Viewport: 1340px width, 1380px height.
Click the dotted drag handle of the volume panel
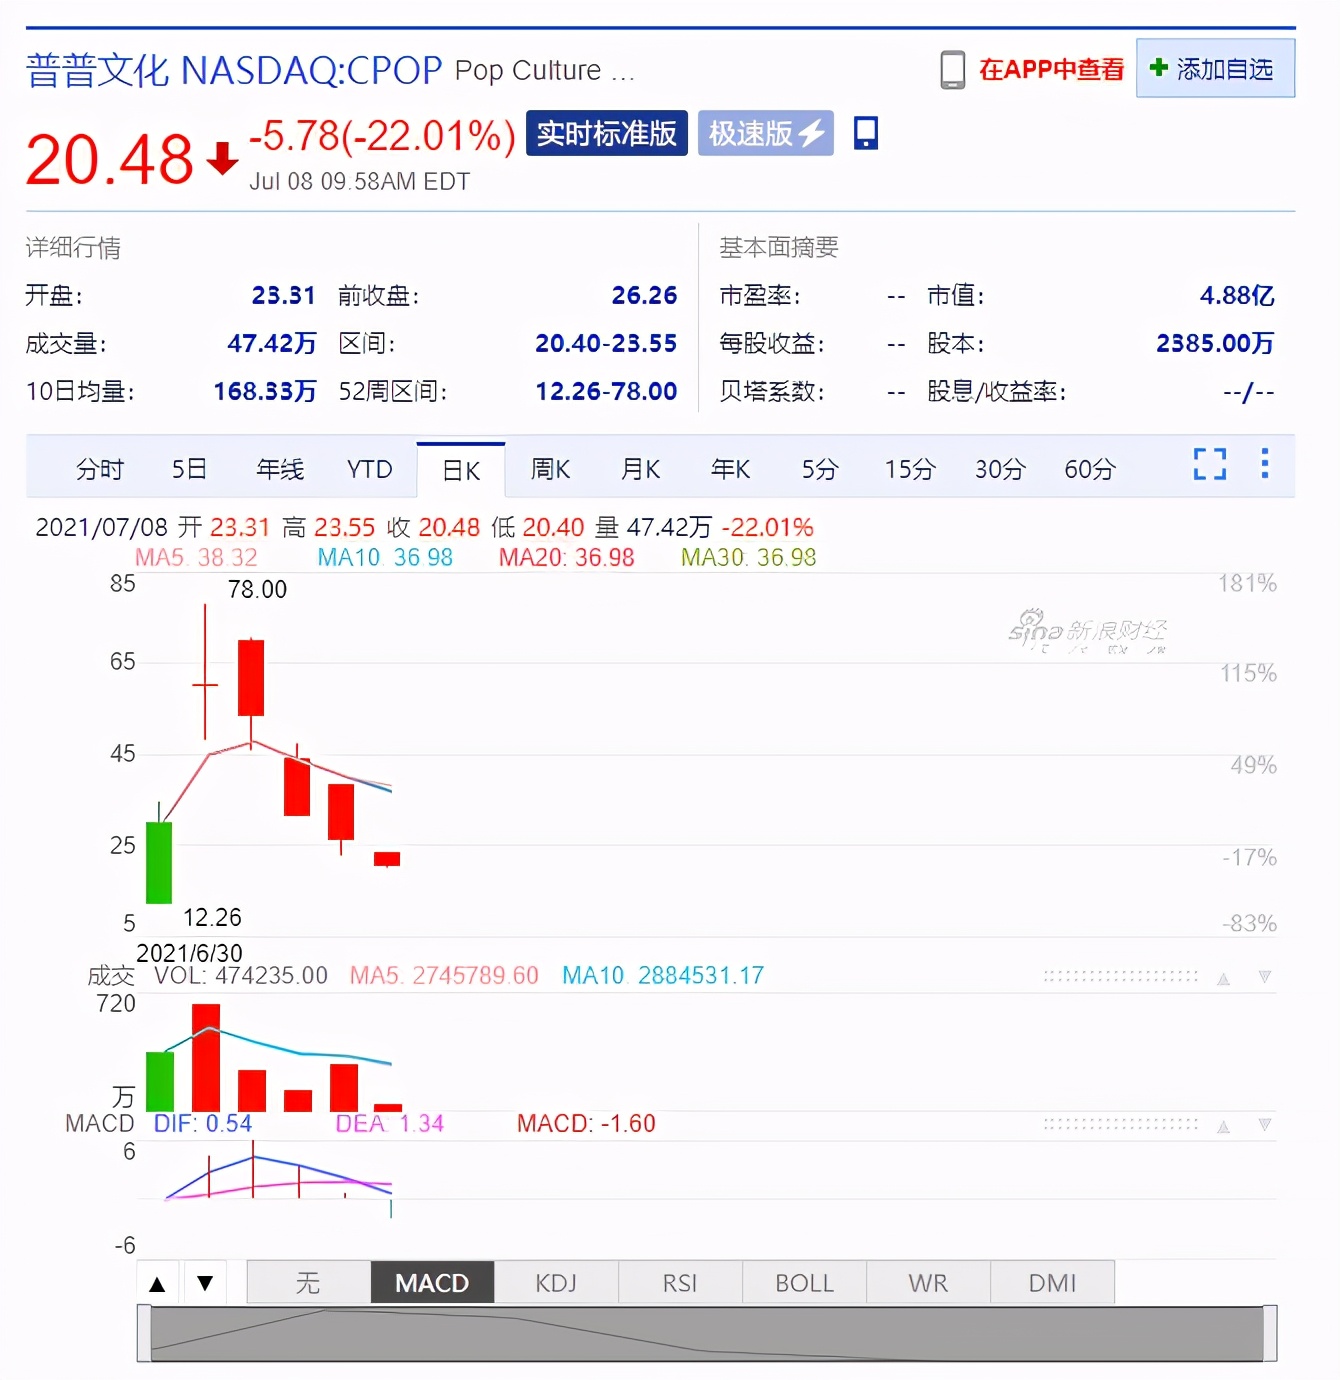(x=1120, y=976)
